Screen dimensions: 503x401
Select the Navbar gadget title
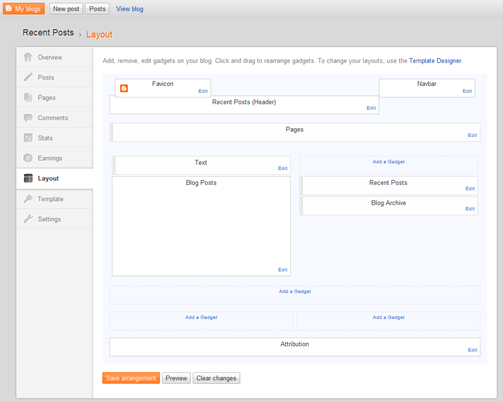tap(427, 84)
